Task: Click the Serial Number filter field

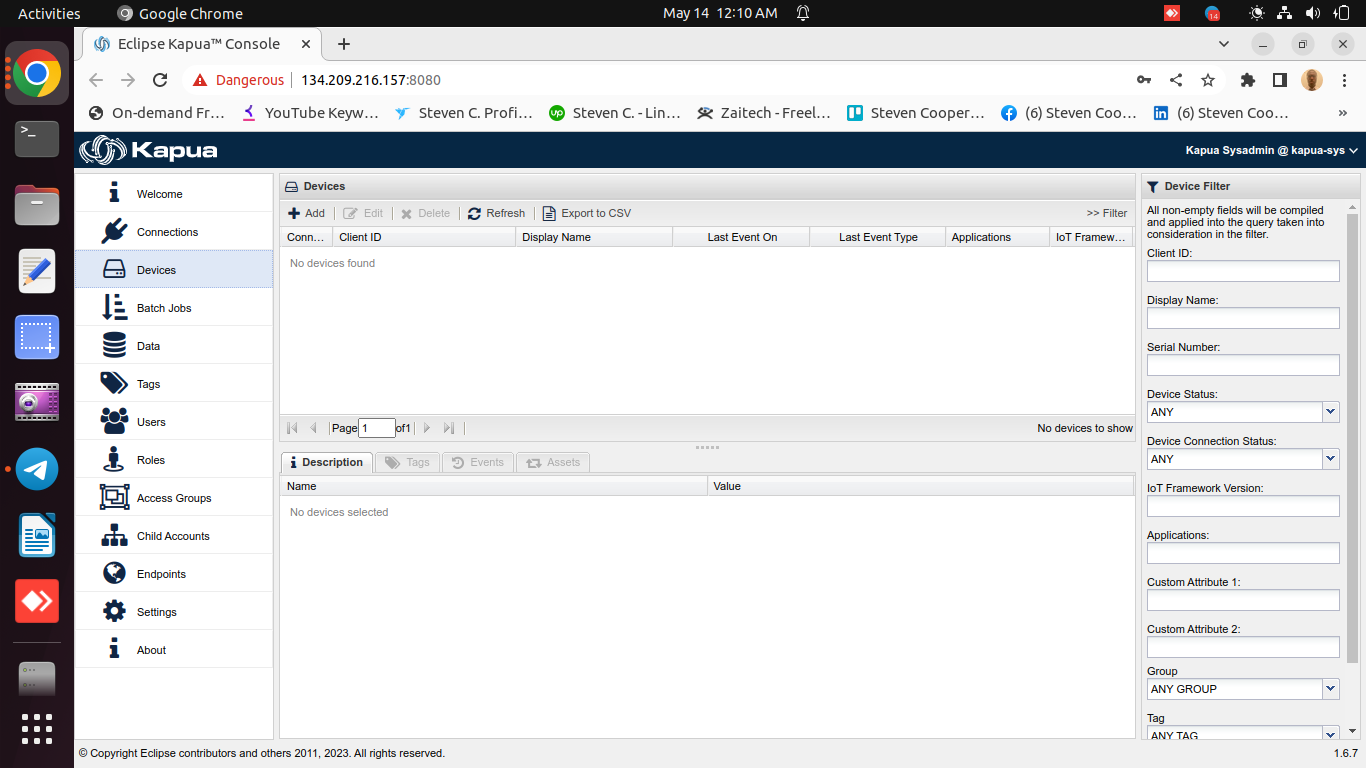Action: point(1243,365)
